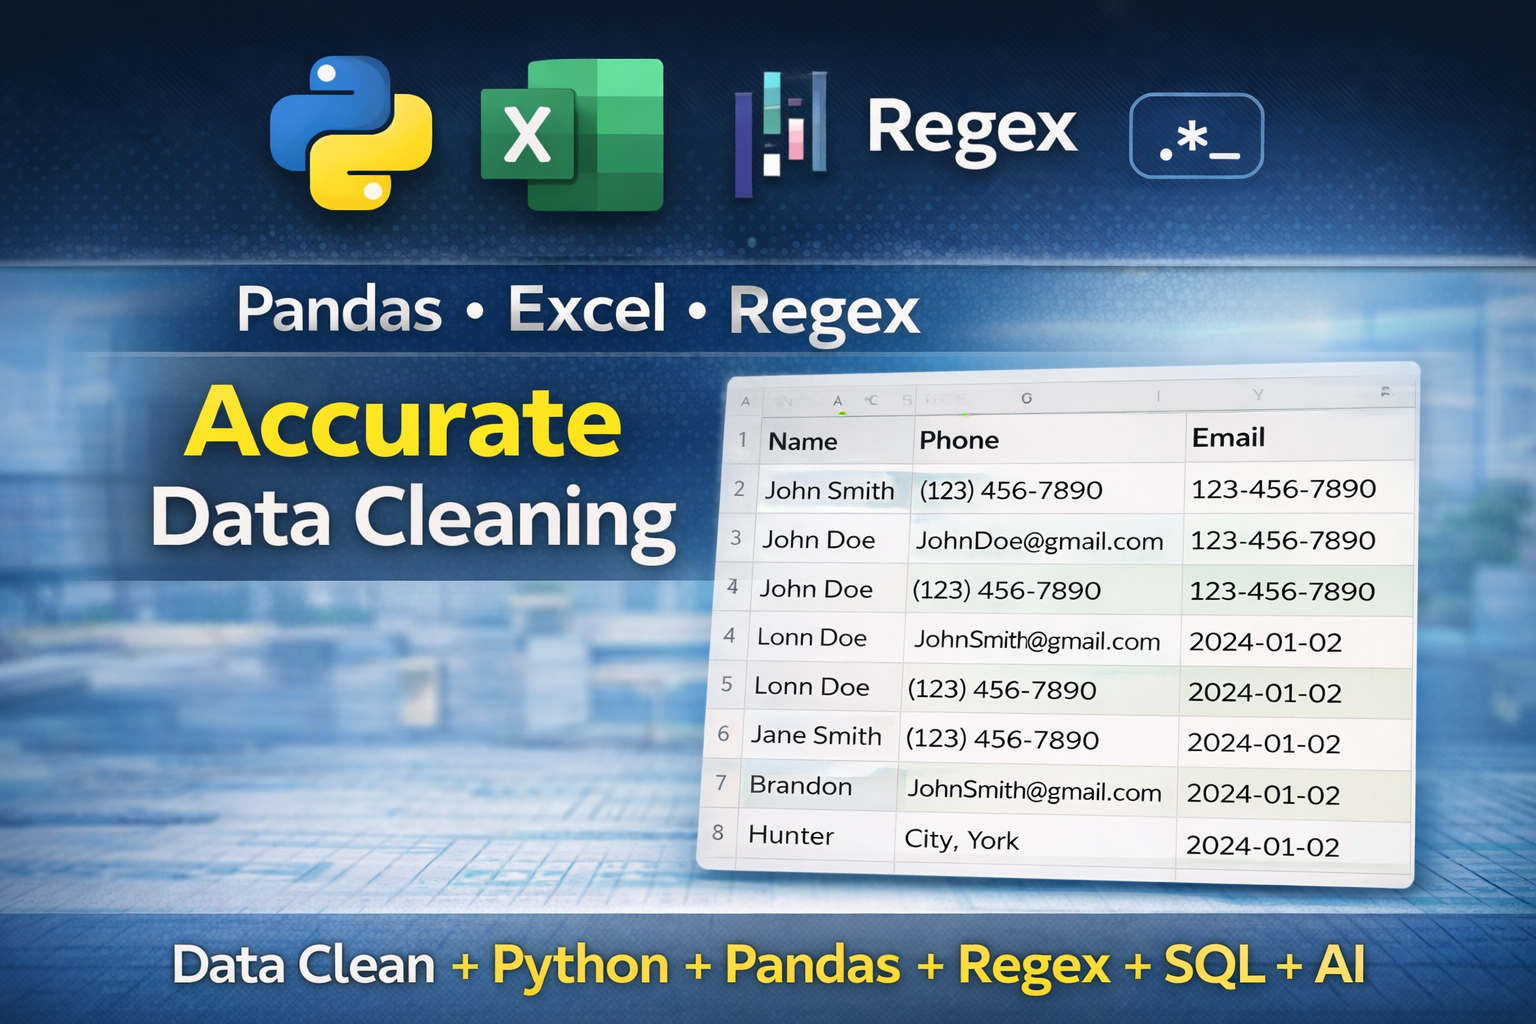Select the Jane Smith cell
This screenshot has width=1536, height=1024.
click(x=816, y=735)
